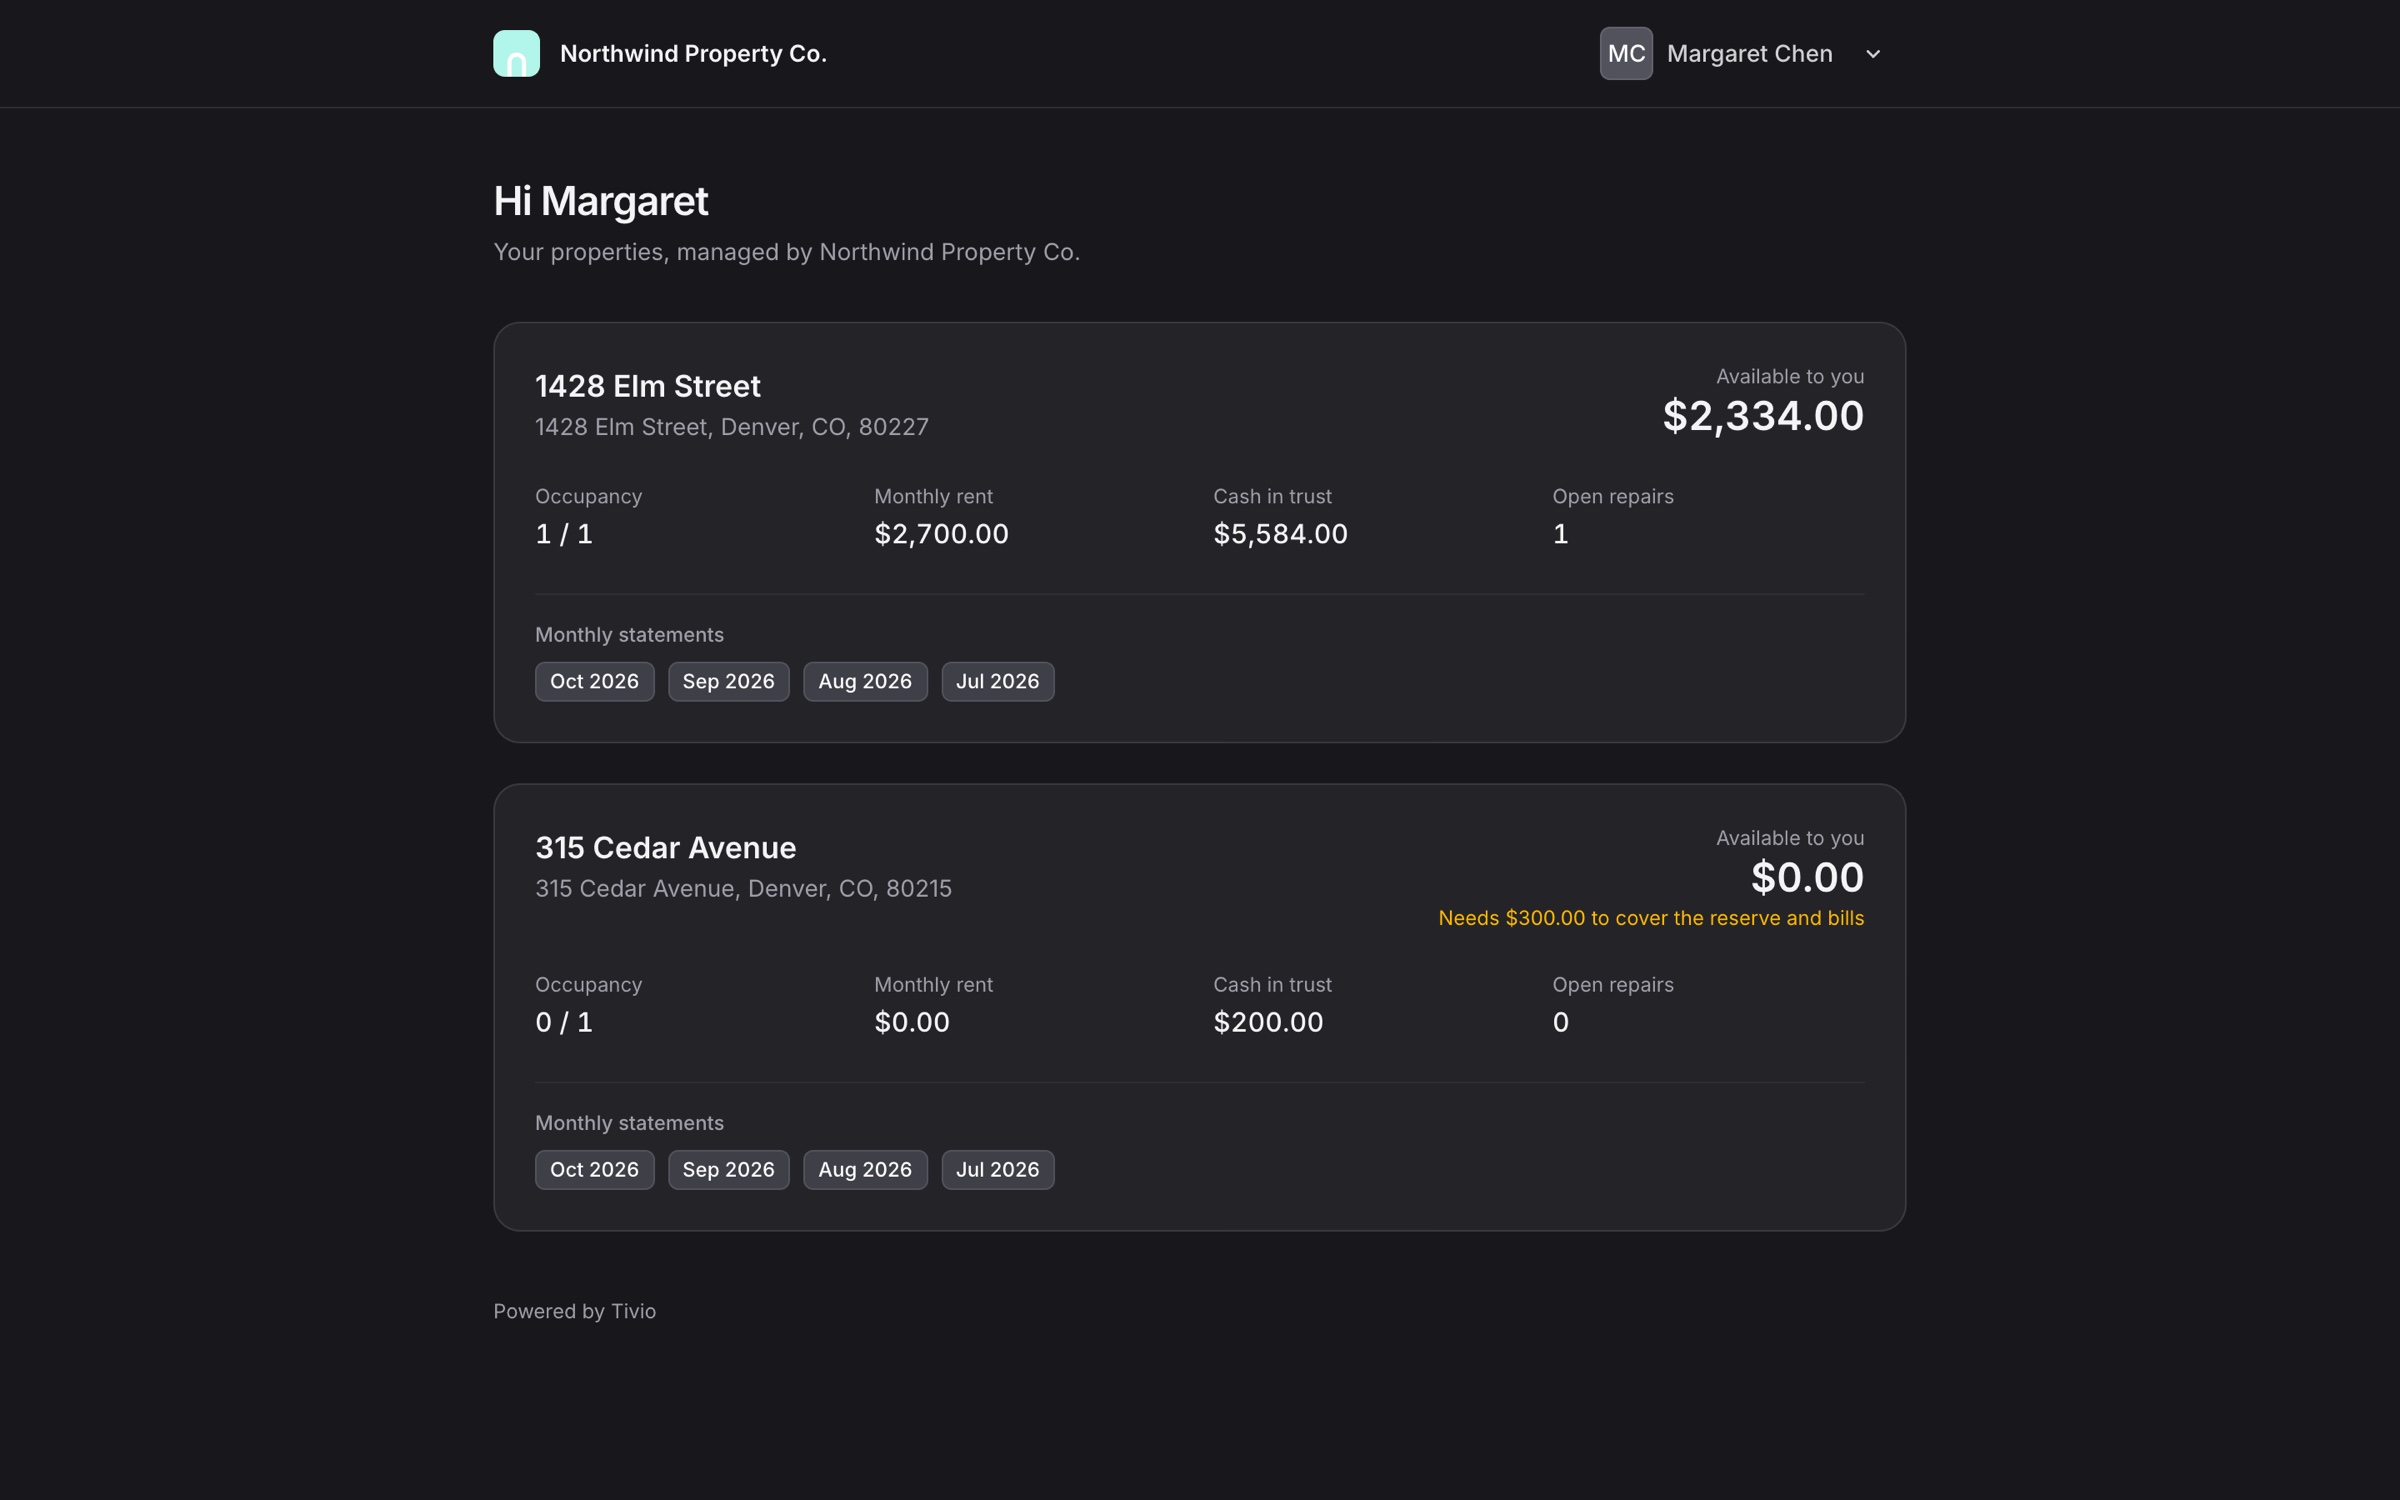The height and width of the screenshot is (1500, 2400).
Task: Click the $2,700.00 monthly rent value
Action: pyautogui.click(x=941, y=534)
